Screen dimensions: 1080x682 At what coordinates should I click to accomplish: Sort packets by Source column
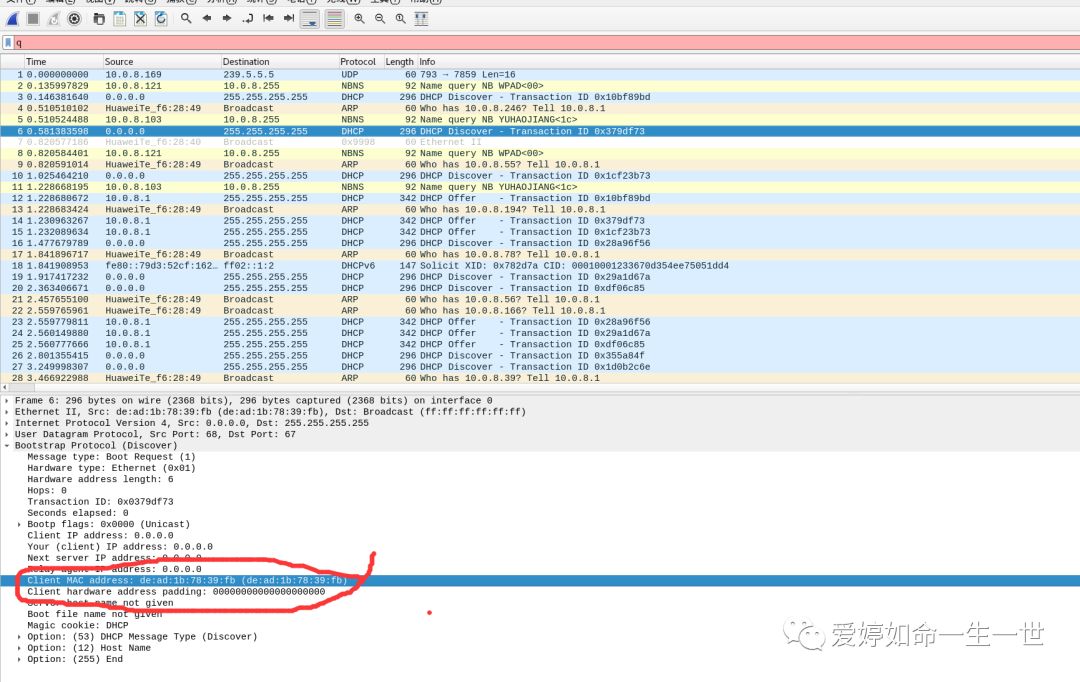161,61
